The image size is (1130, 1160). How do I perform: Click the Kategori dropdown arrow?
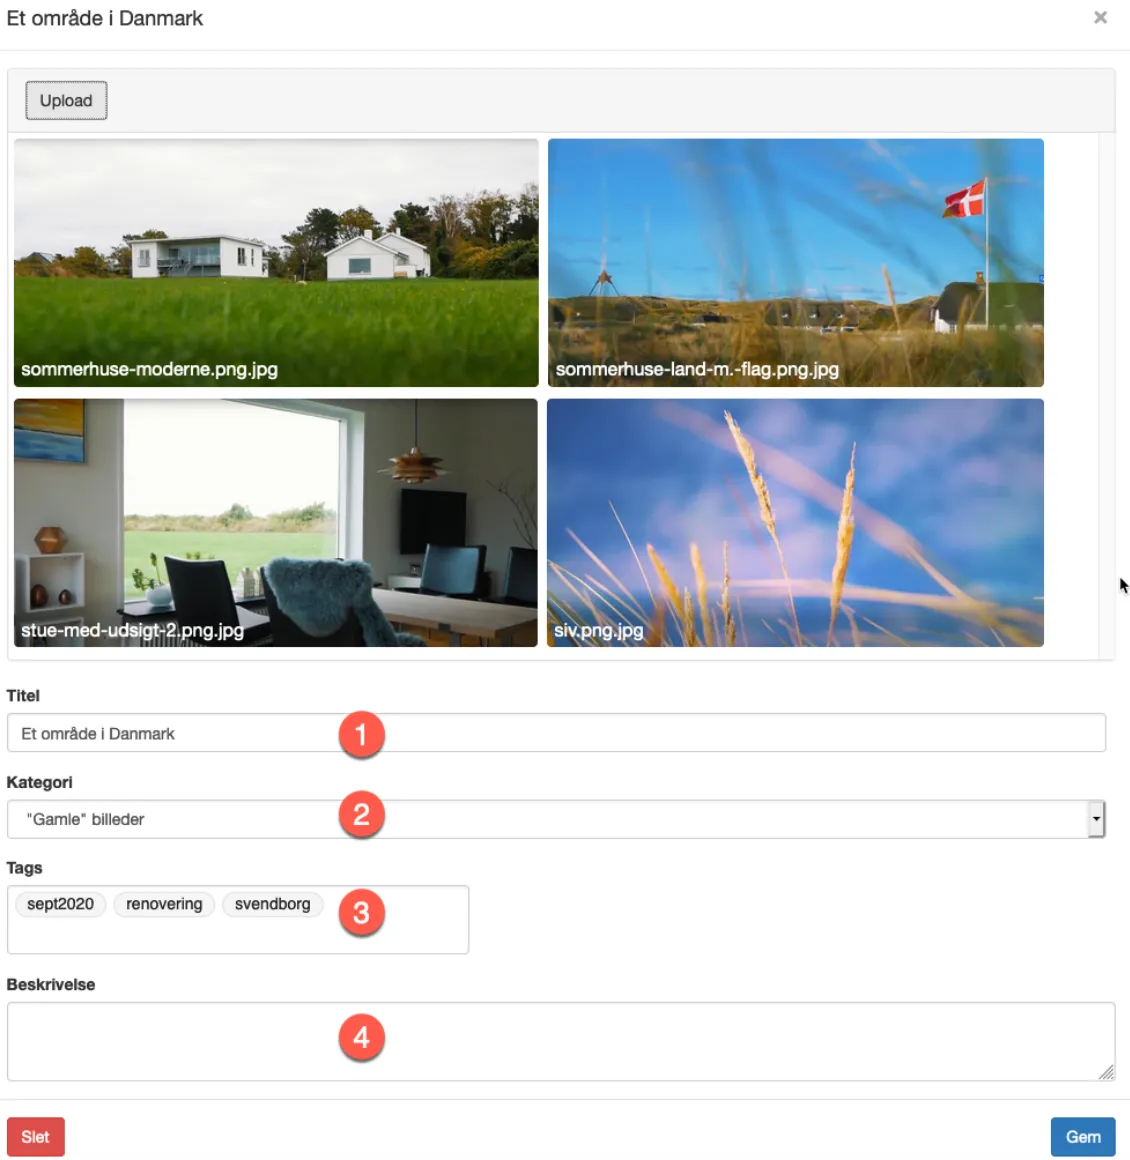[1096, 819]
